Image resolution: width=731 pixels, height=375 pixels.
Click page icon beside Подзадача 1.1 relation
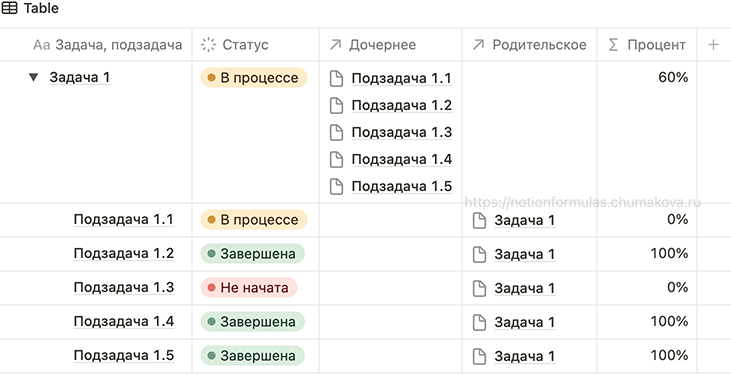coord(336,78)
